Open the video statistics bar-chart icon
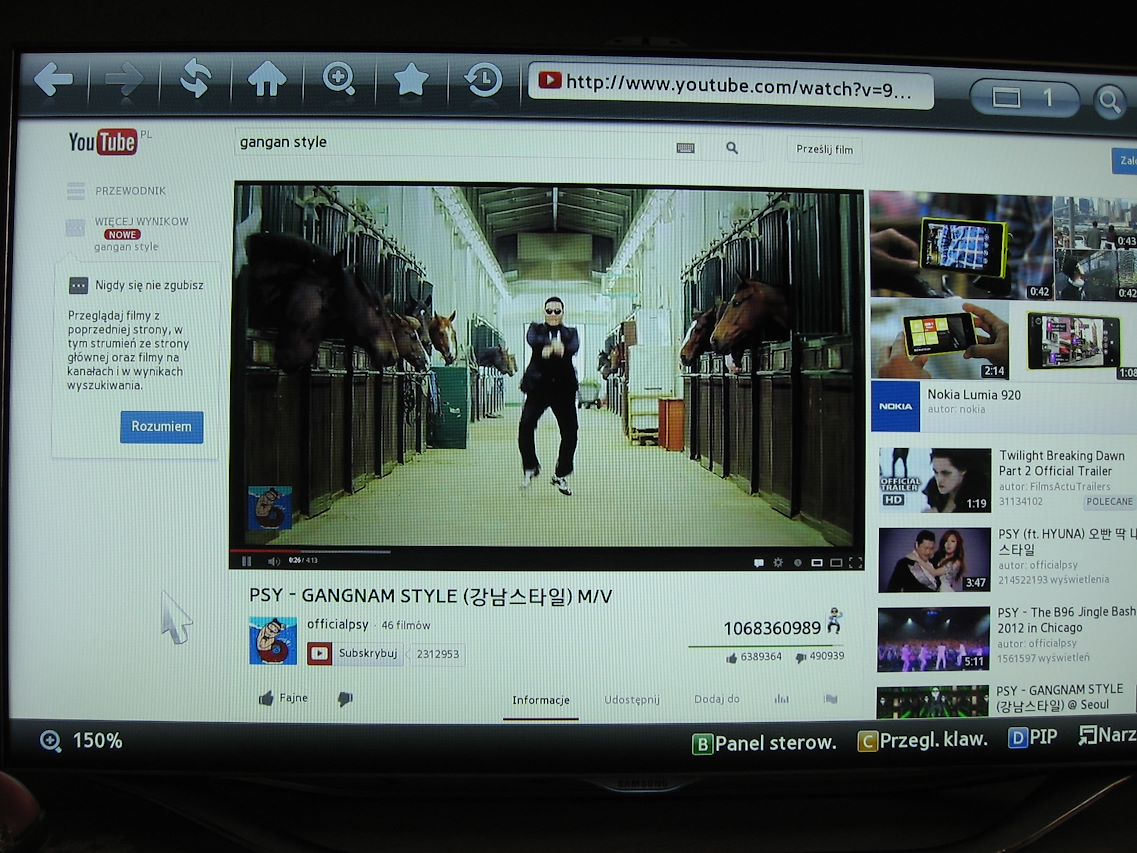The height and width of the screenshot is (853, 1137). (x=781, y=699)
